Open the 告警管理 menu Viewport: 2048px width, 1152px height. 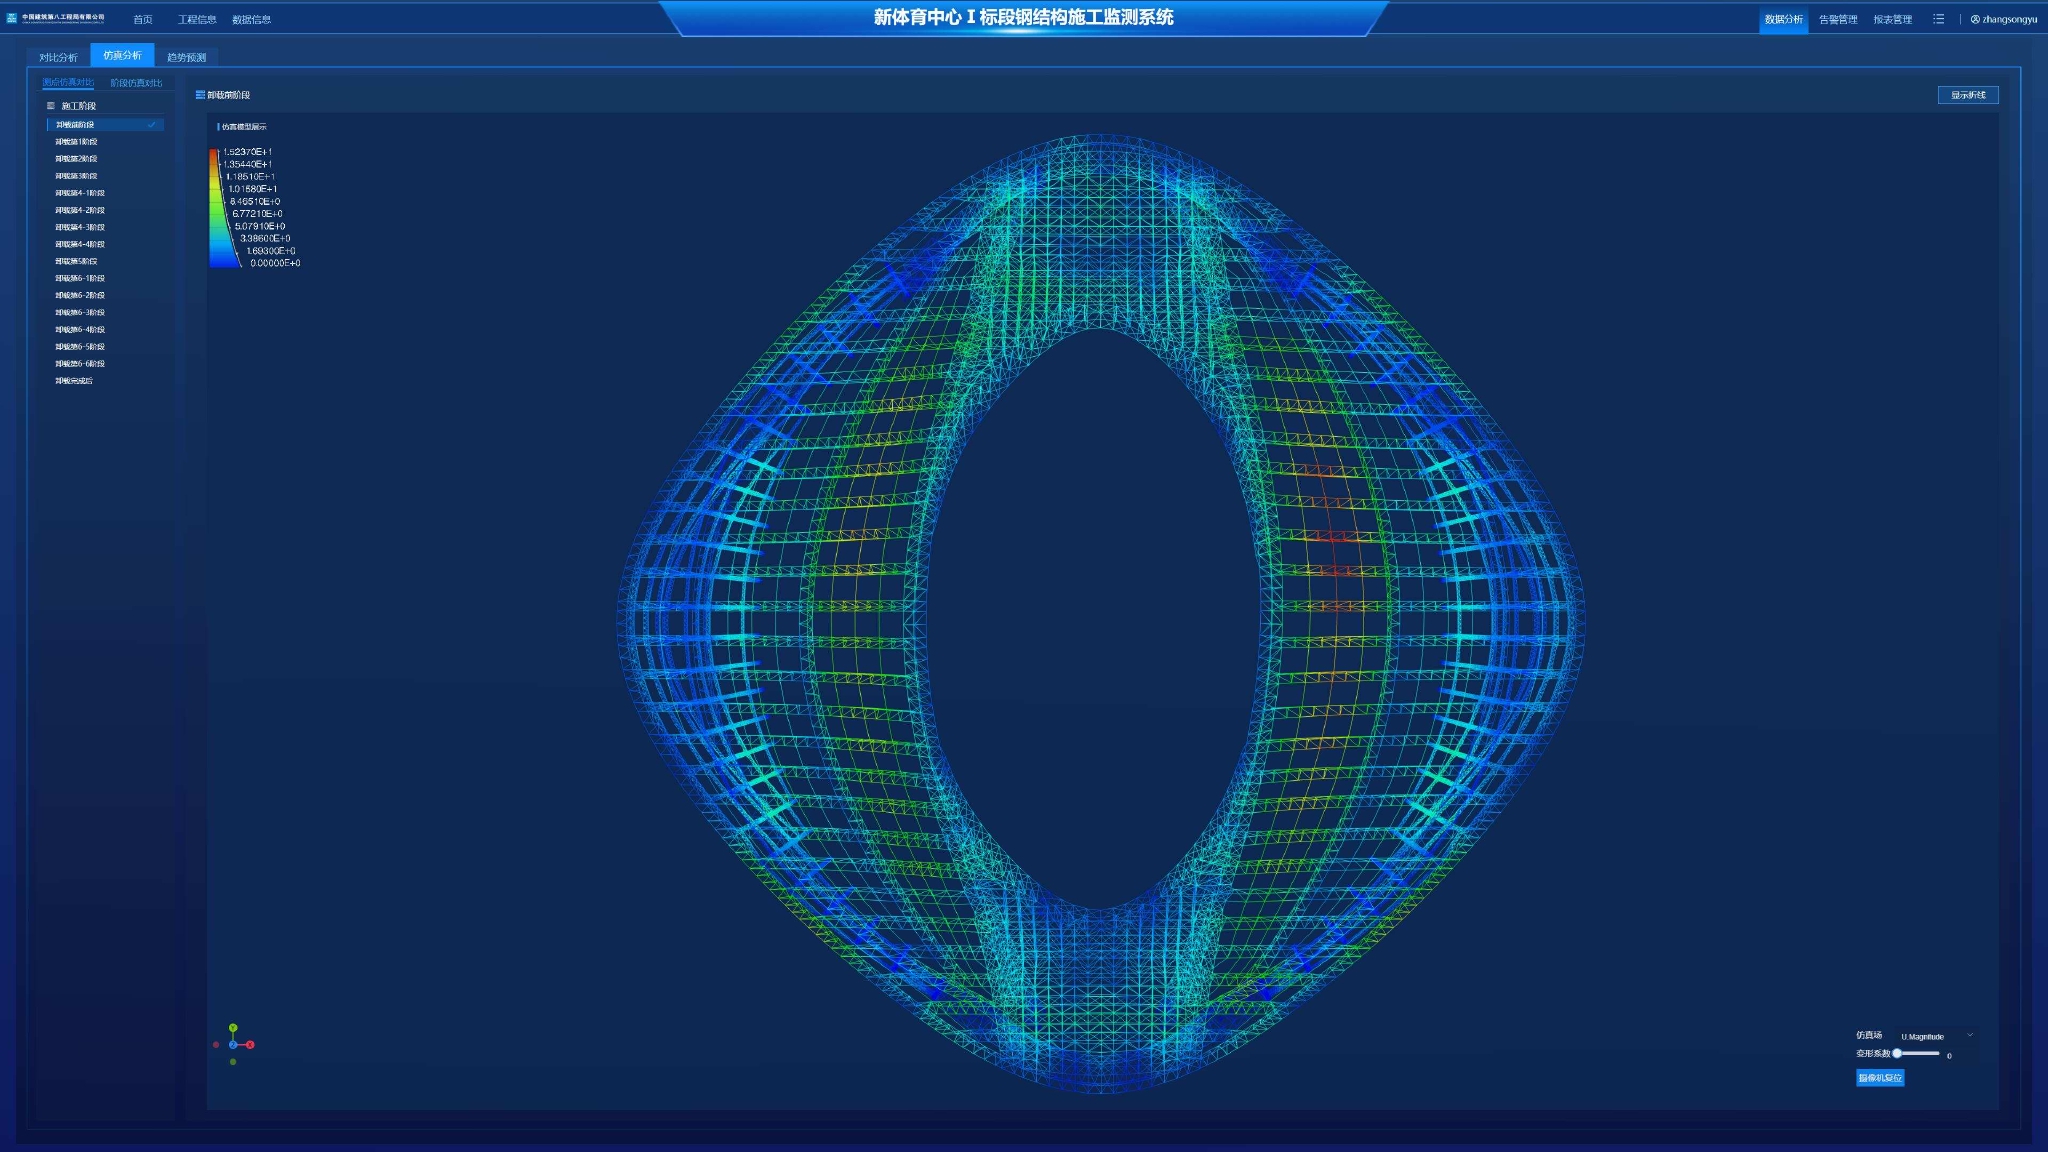(1837, 19)
